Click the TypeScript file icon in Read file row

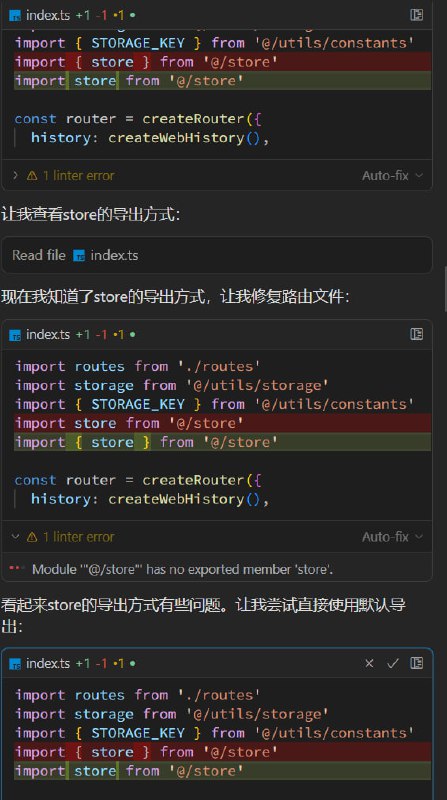coord(79,256)
